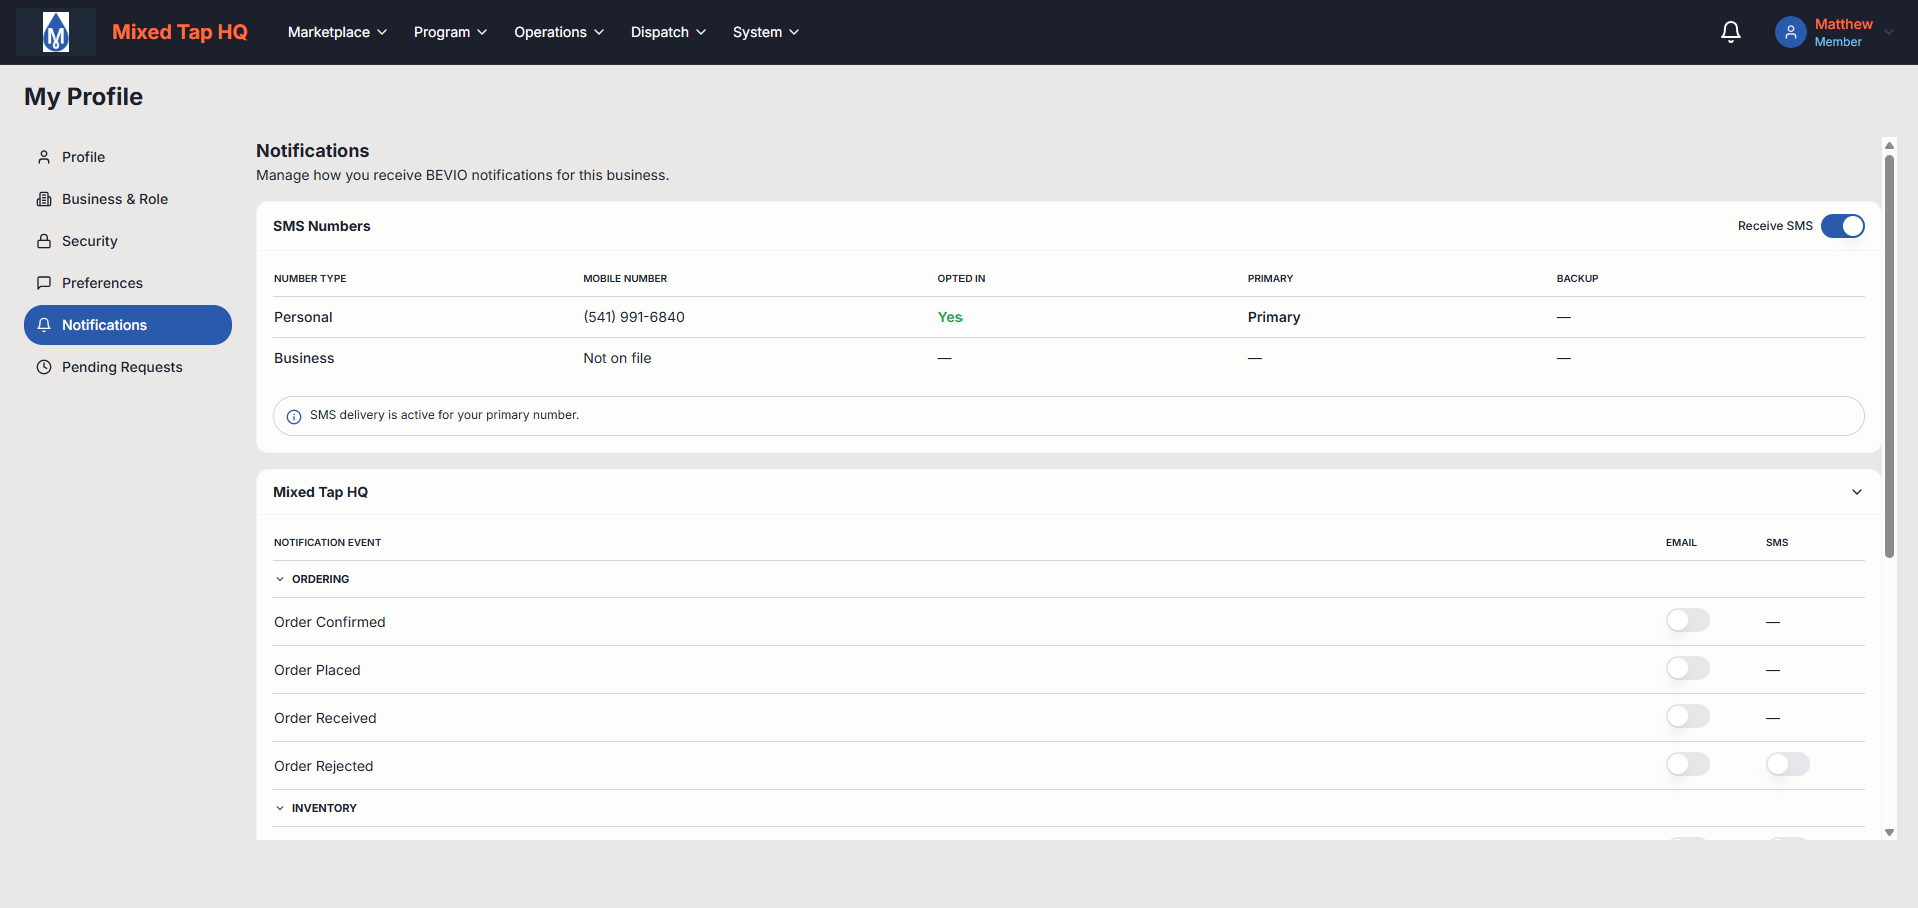Viewport: 1918px width, 908px height.
Task: Enable SMS for Order Rejected
Action: pos(1788,765)
